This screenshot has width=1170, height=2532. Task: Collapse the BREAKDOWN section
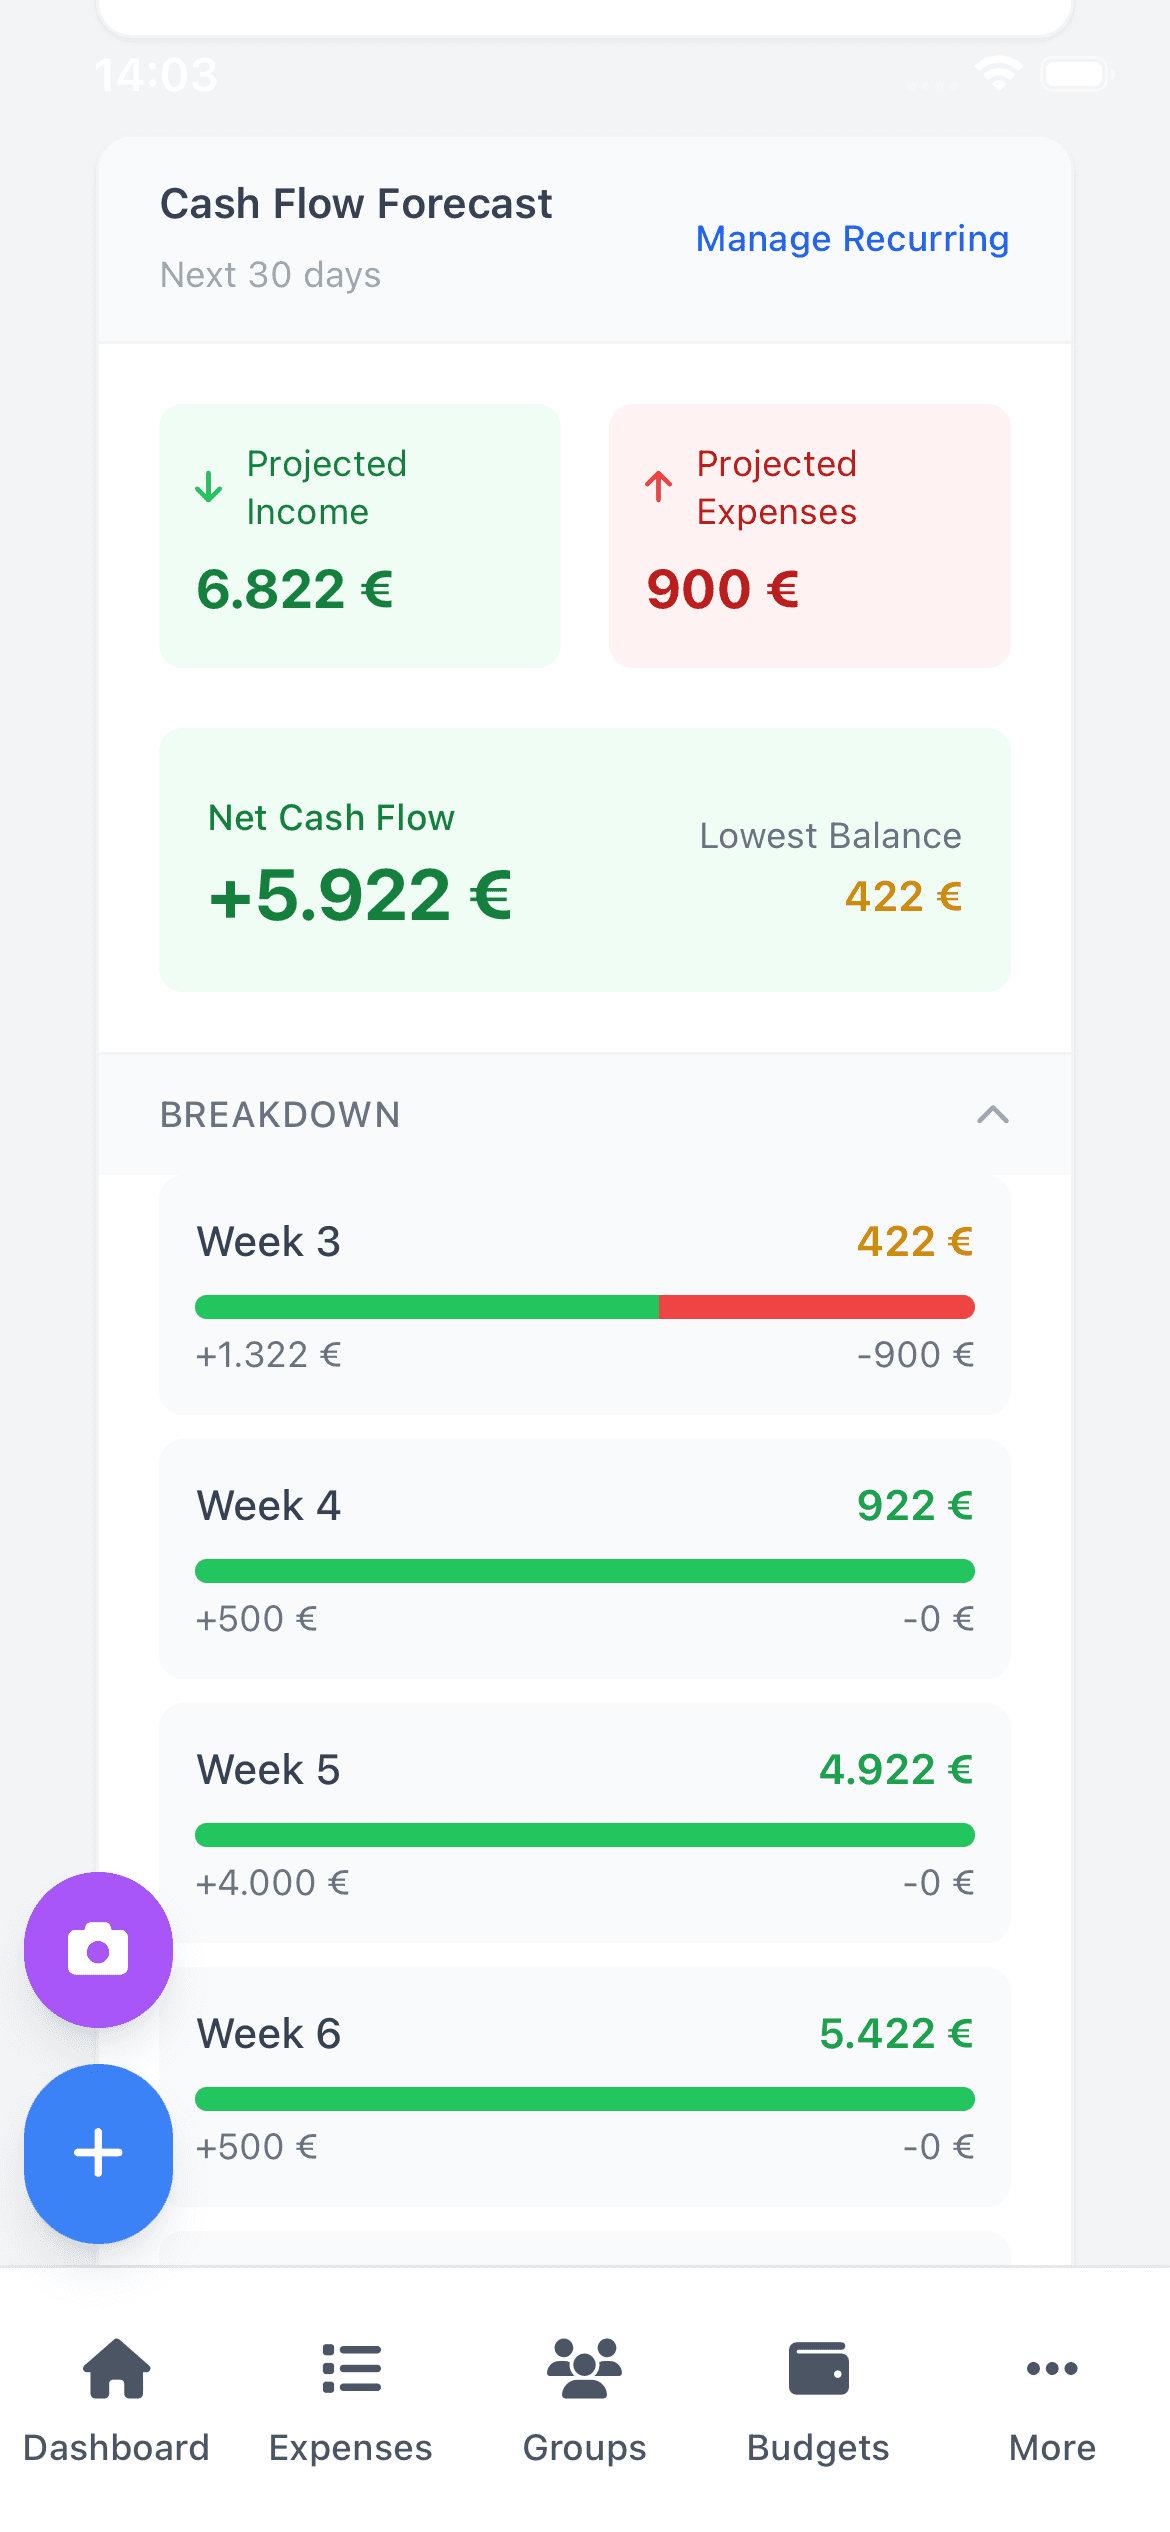(x=994, y=1114)
